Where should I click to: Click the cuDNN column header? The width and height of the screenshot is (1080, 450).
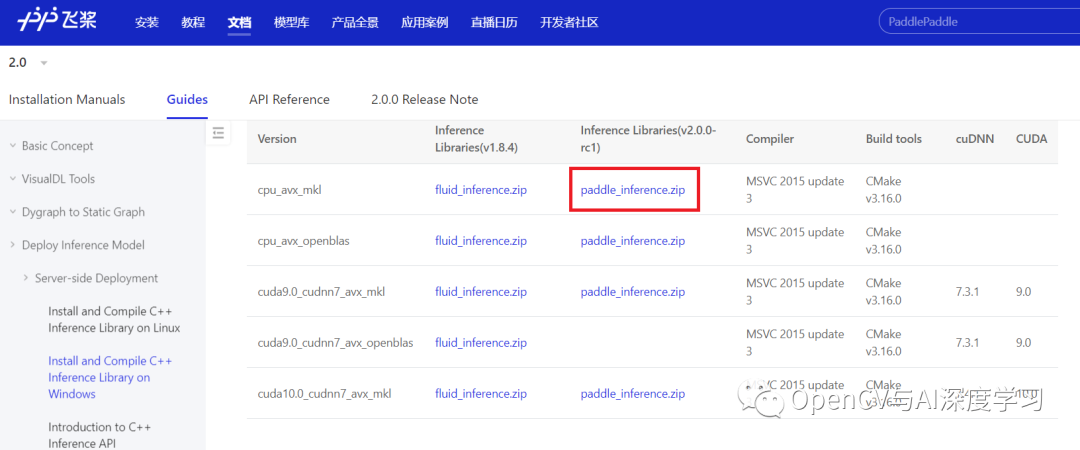975,139
